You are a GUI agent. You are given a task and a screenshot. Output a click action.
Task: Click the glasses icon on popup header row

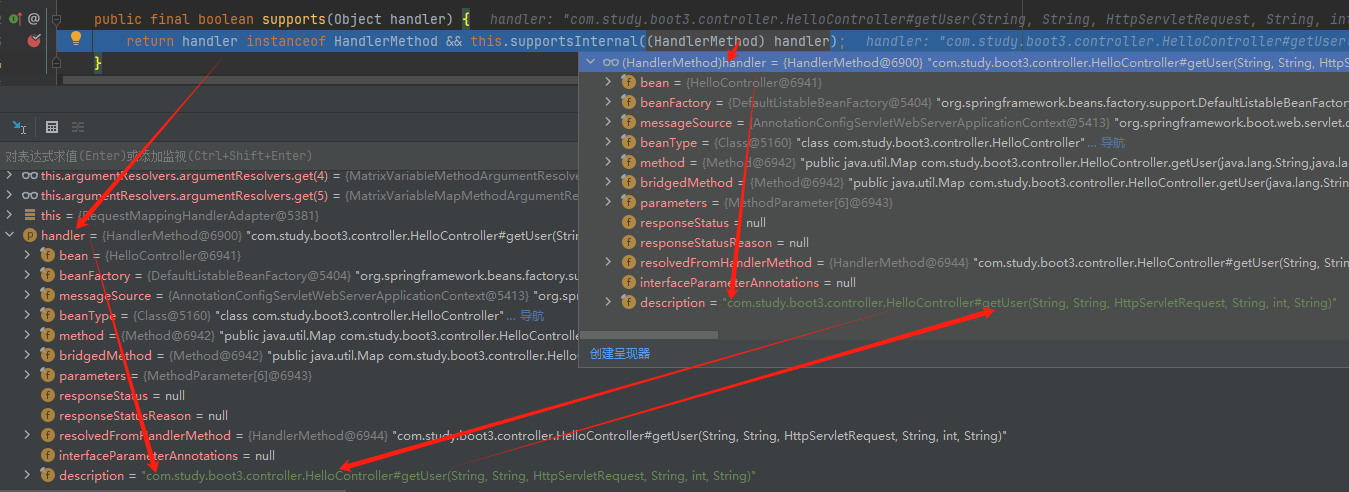[610, 62]
